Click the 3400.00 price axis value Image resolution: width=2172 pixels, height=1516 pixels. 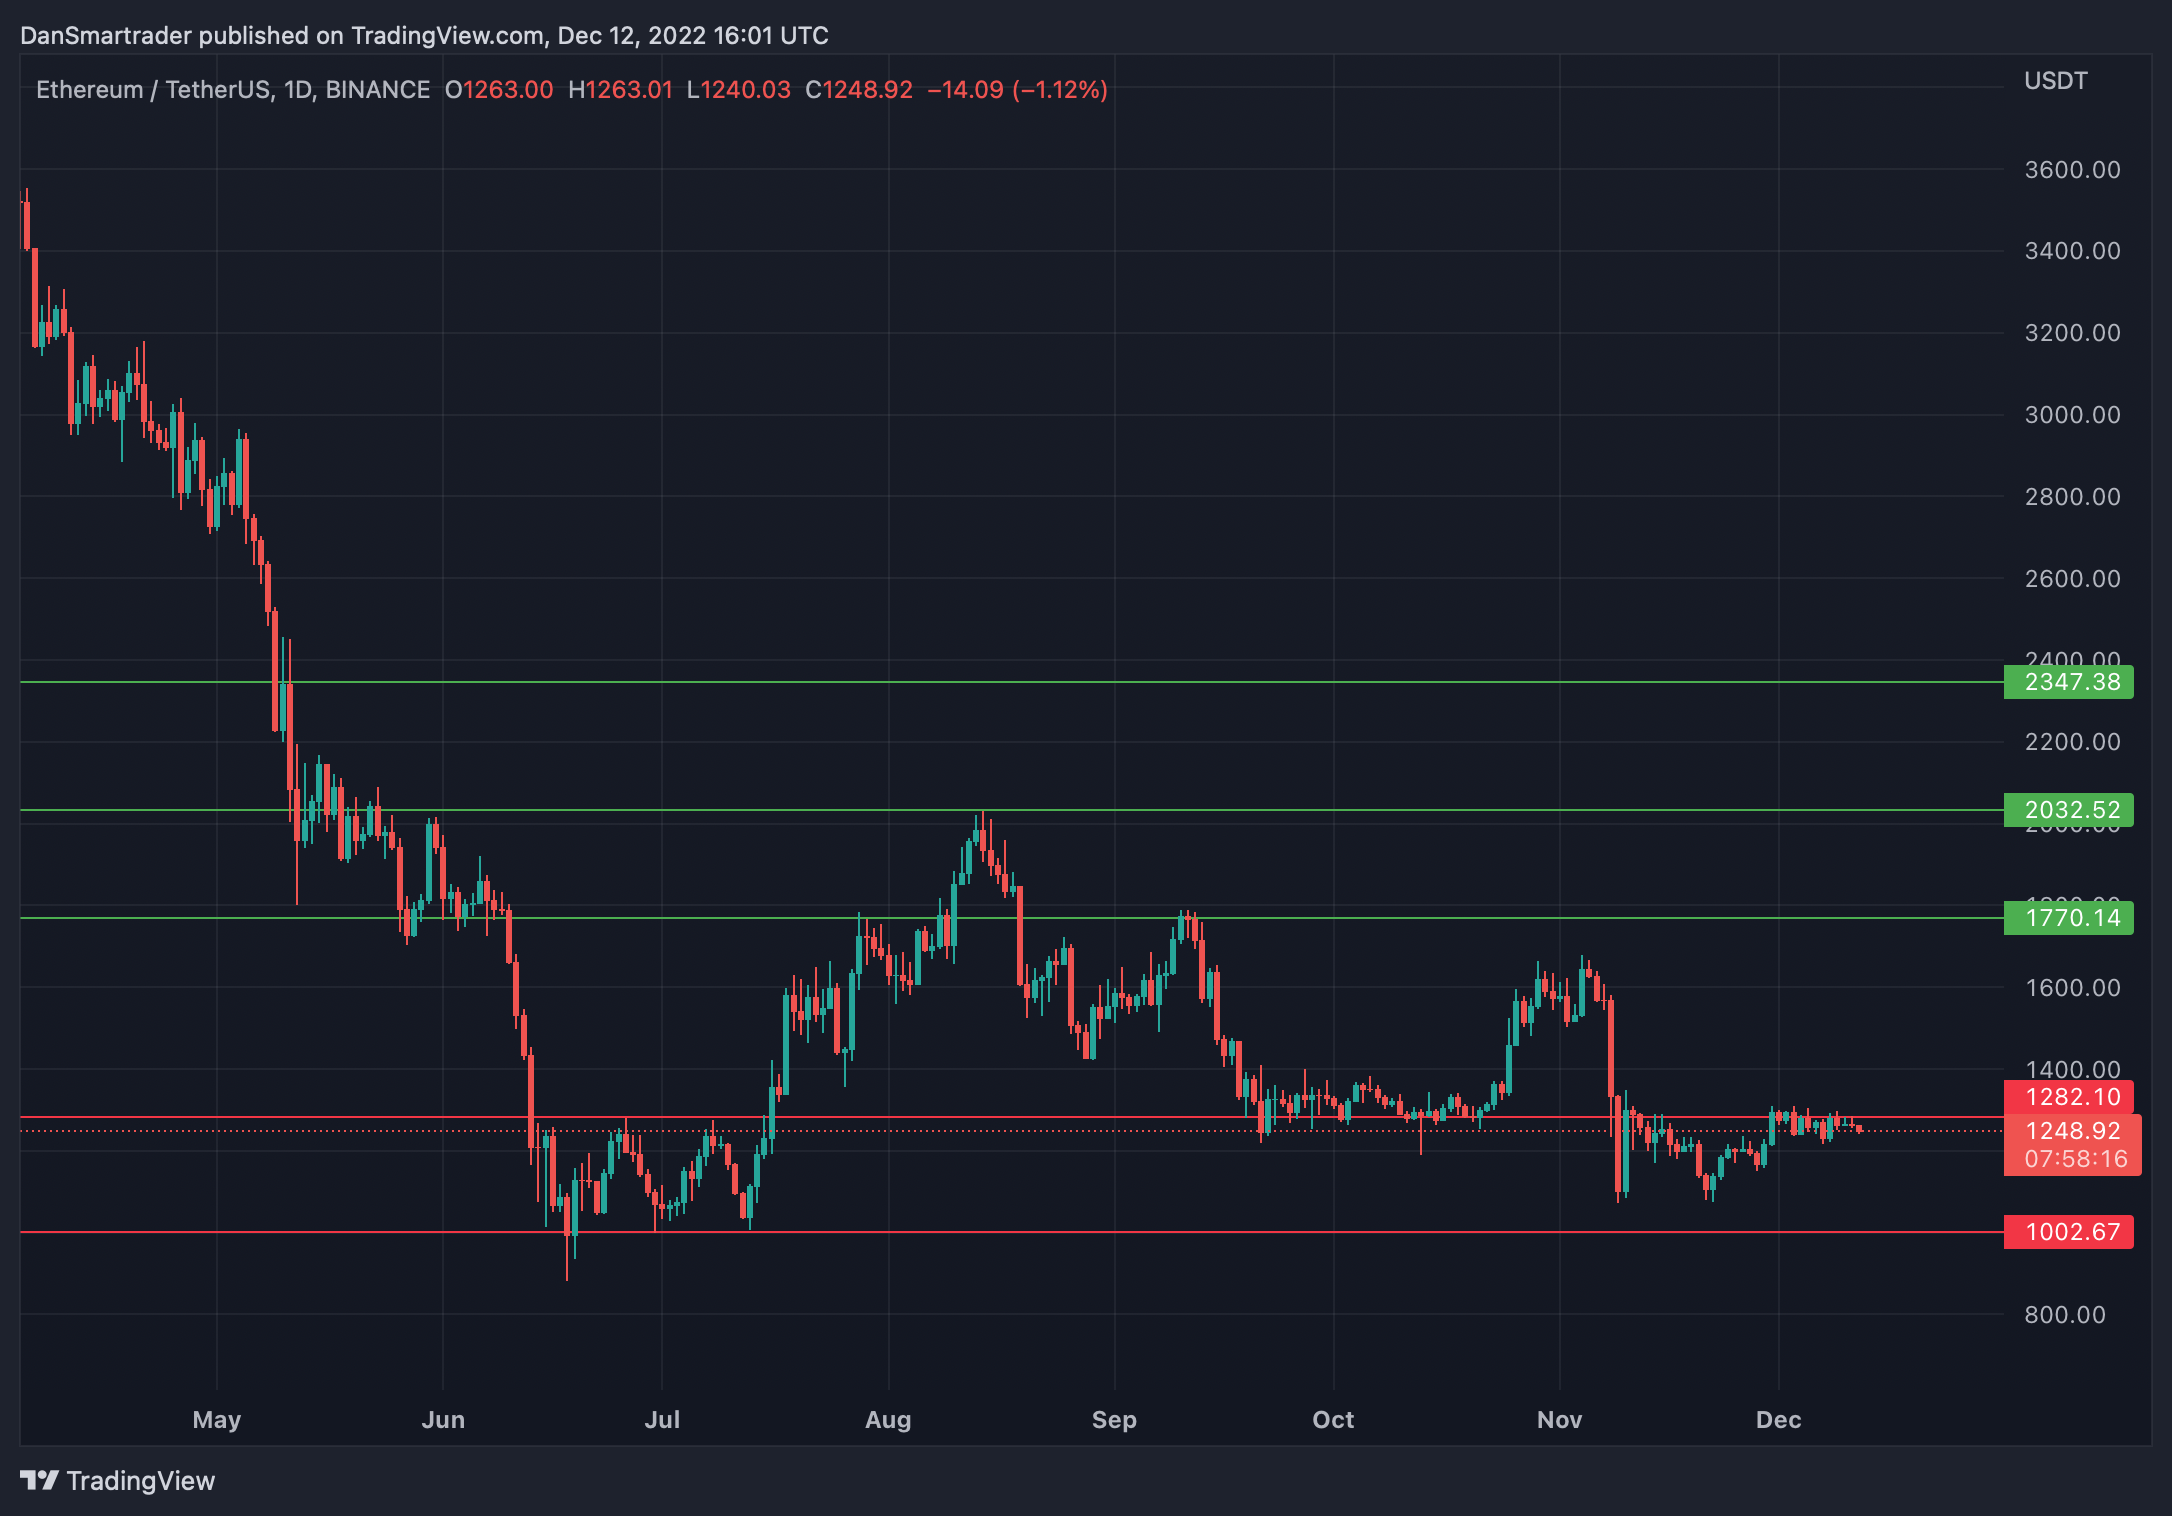click(x=2072, y=251)
